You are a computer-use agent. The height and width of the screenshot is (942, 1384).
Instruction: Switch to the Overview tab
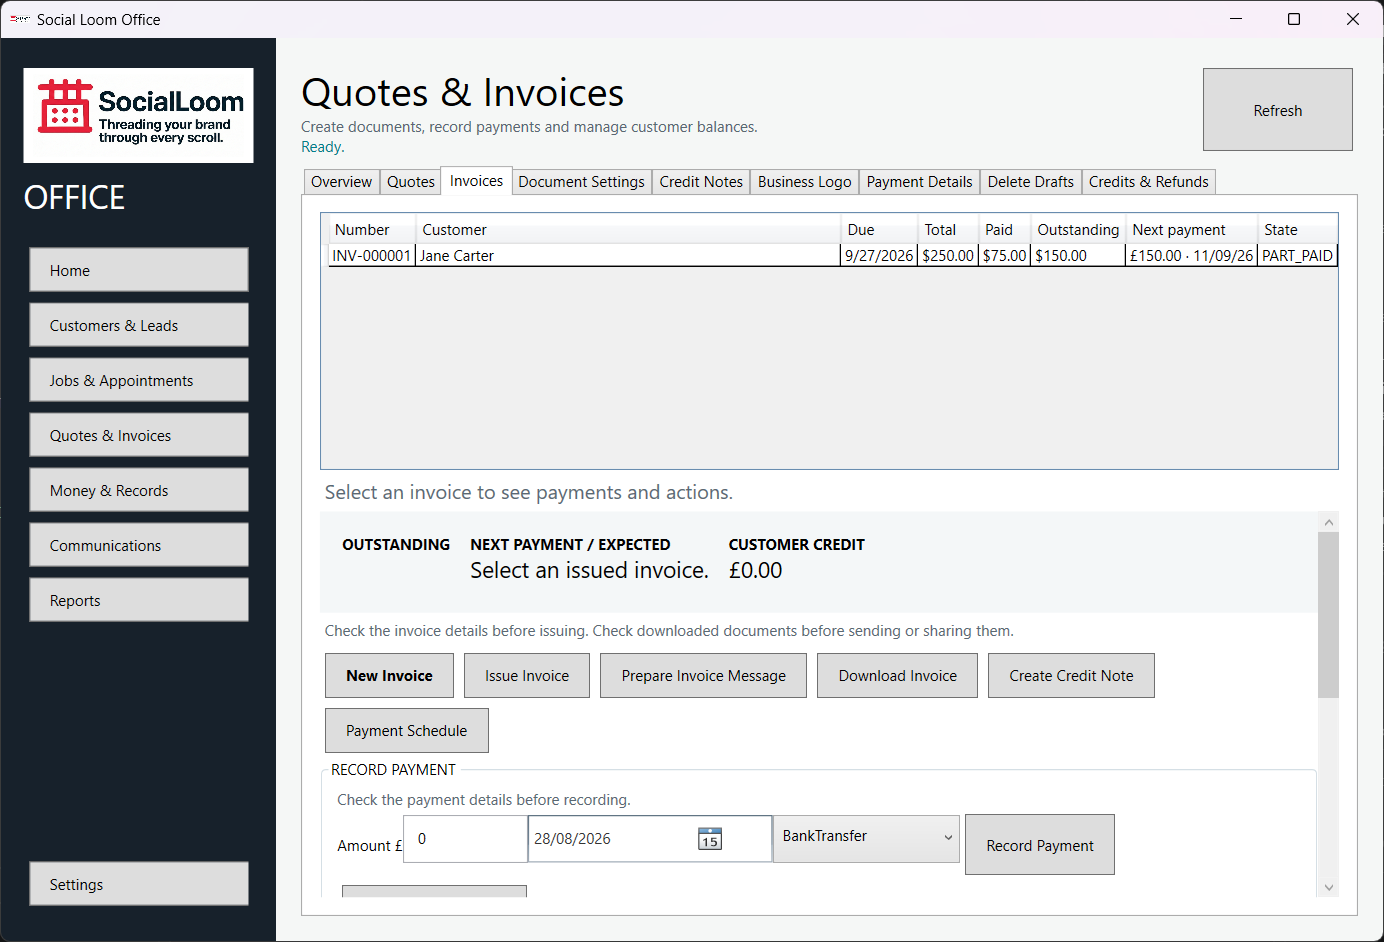click(341, 182)
